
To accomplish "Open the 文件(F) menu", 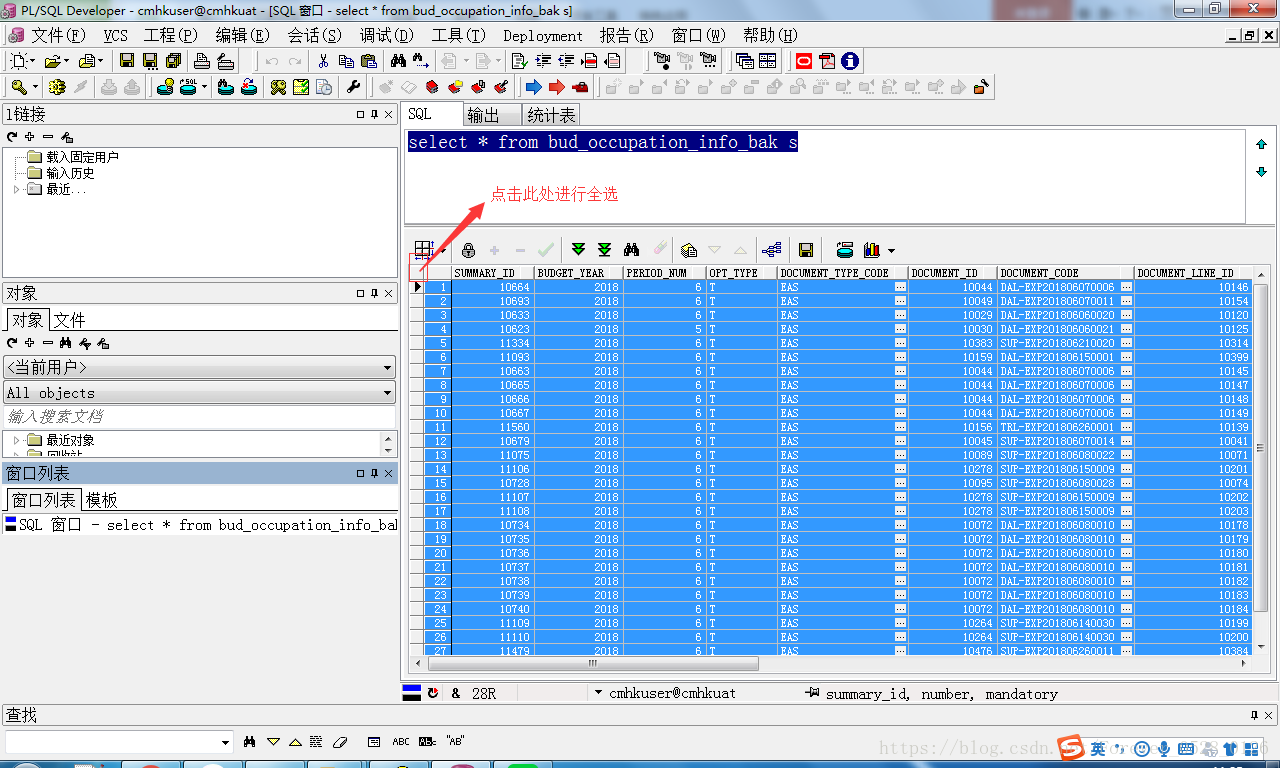I will [58, 35].
